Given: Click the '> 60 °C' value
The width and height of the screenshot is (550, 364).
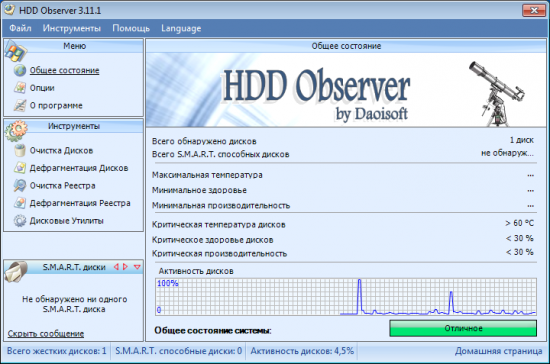Looking at the screenshot, I should click(x=519, y=223).
